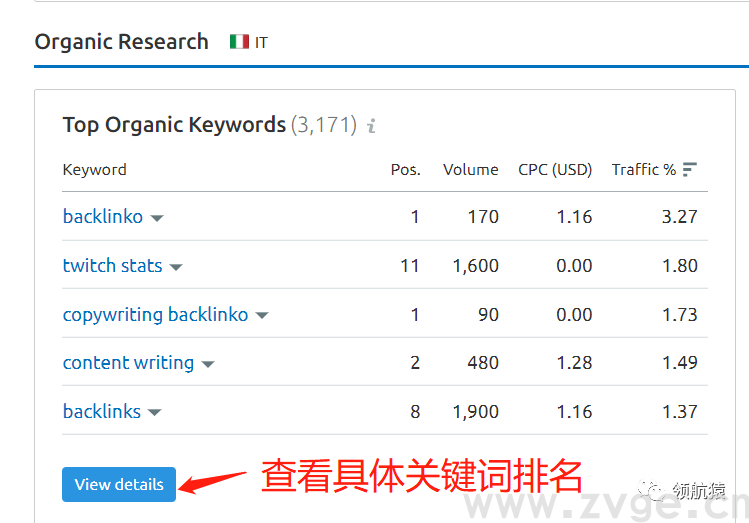Image resolution: width=749 pixels, height=523 pixels.
Task: Click volume value 1,600
Action: click(x=476, y=266)
